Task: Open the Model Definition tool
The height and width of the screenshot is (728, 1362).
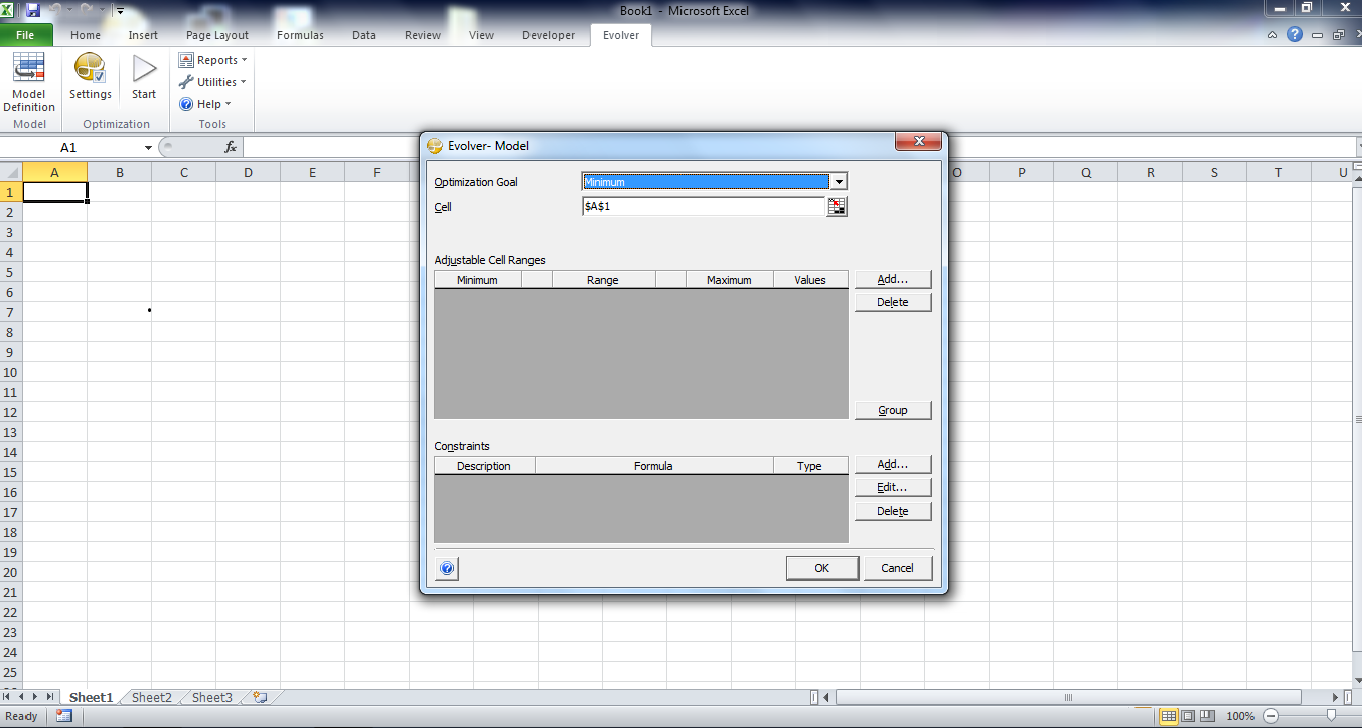Action: point(29,83)
